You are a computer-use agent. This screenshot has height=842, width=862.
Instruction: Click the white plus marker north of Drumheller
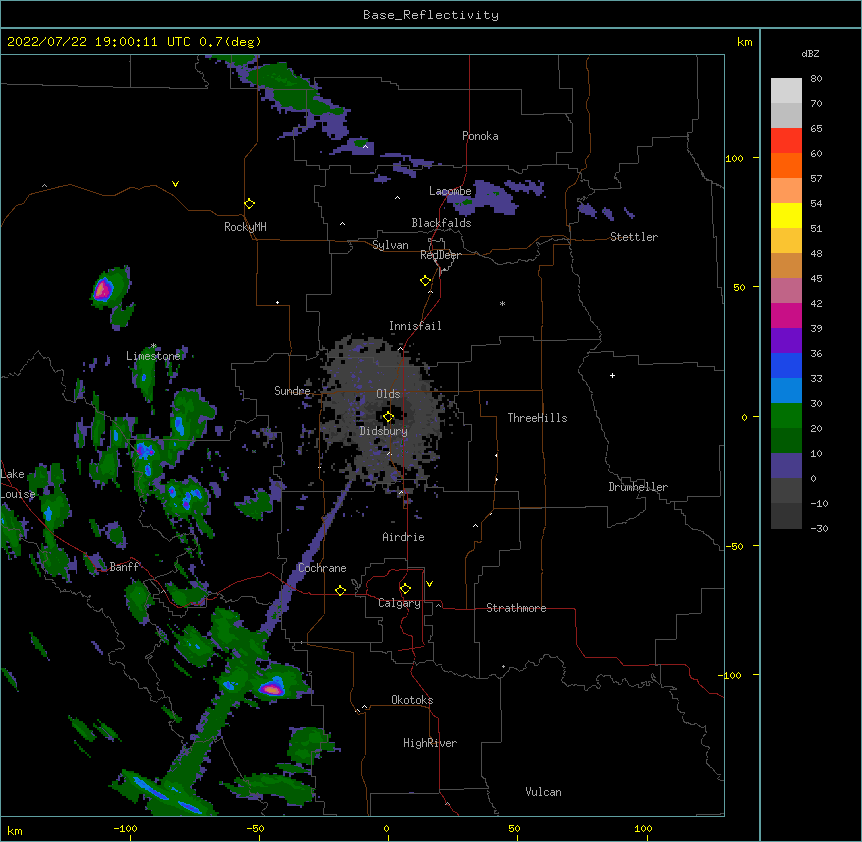click(x=612, y=375)
